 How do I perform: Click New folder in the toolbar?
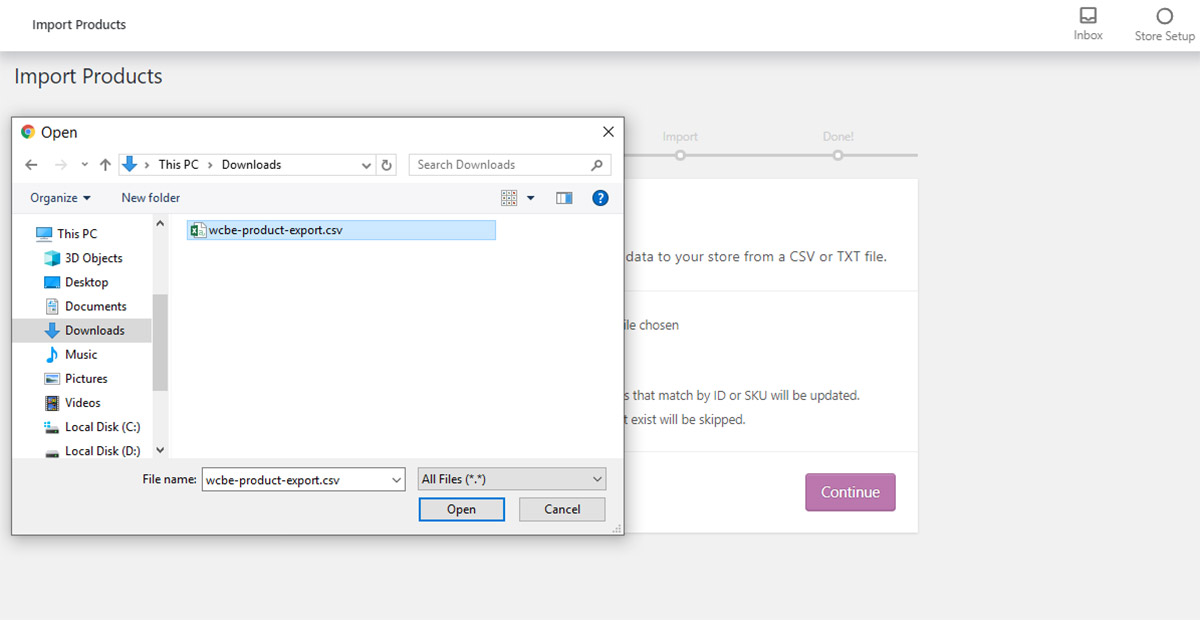pos(150,198)
